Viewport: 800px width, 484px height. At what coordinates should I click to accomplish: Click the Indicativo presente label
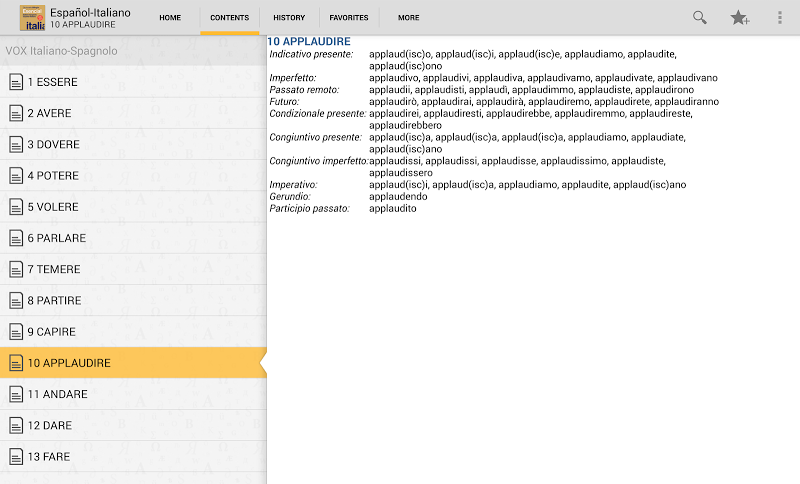point(311,54)
